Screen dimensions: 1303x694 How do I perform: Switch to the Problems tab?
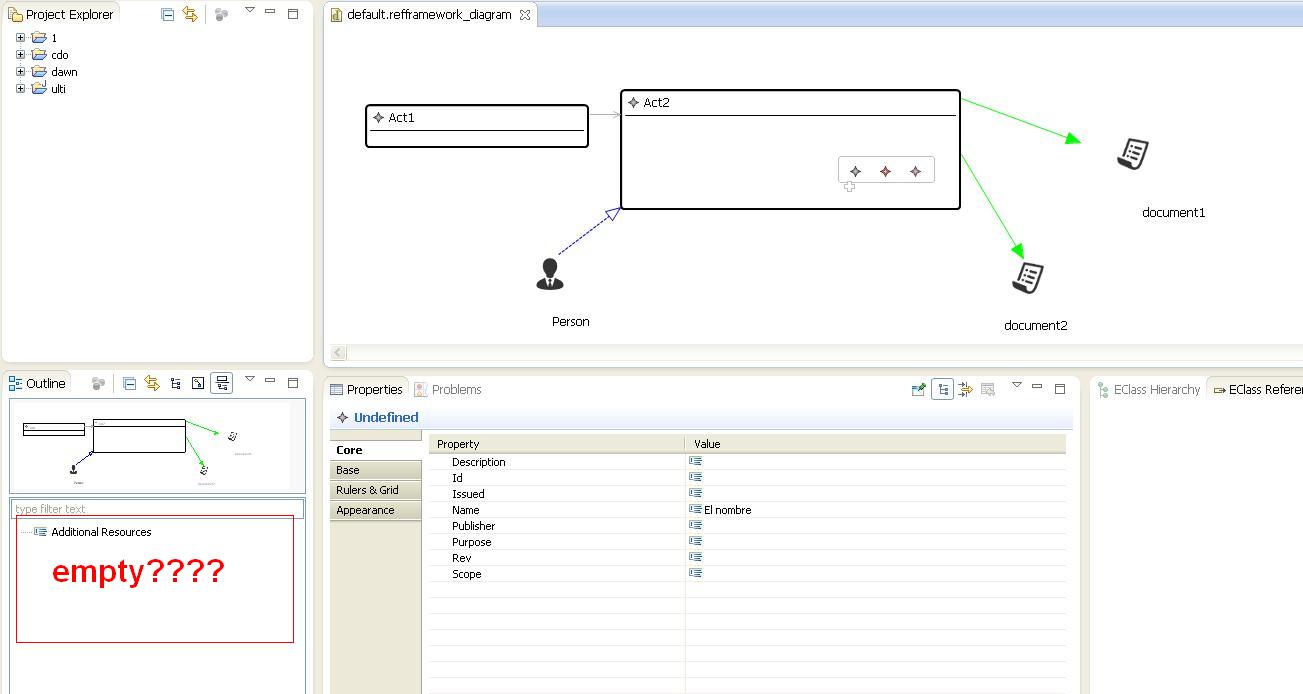click(x=448, y=389)
